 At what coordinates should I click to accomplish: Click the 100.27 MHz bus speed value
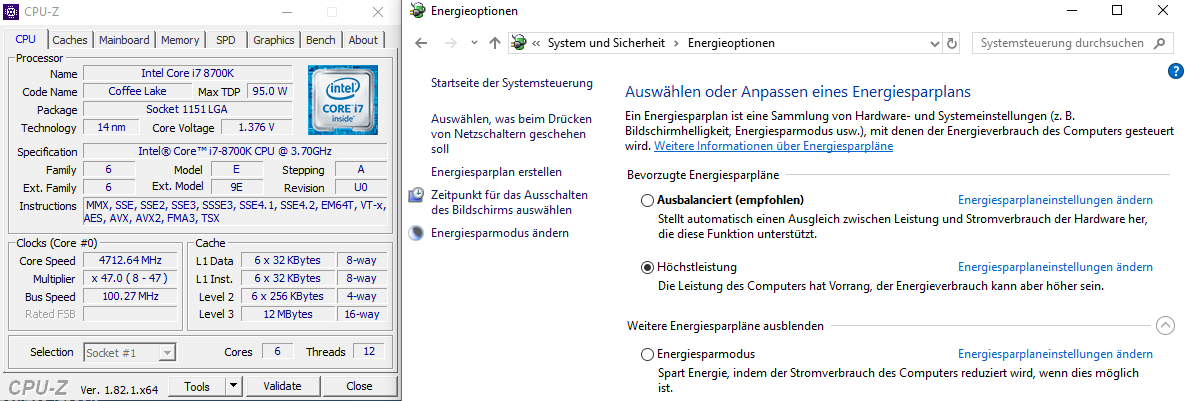[131, 296]
